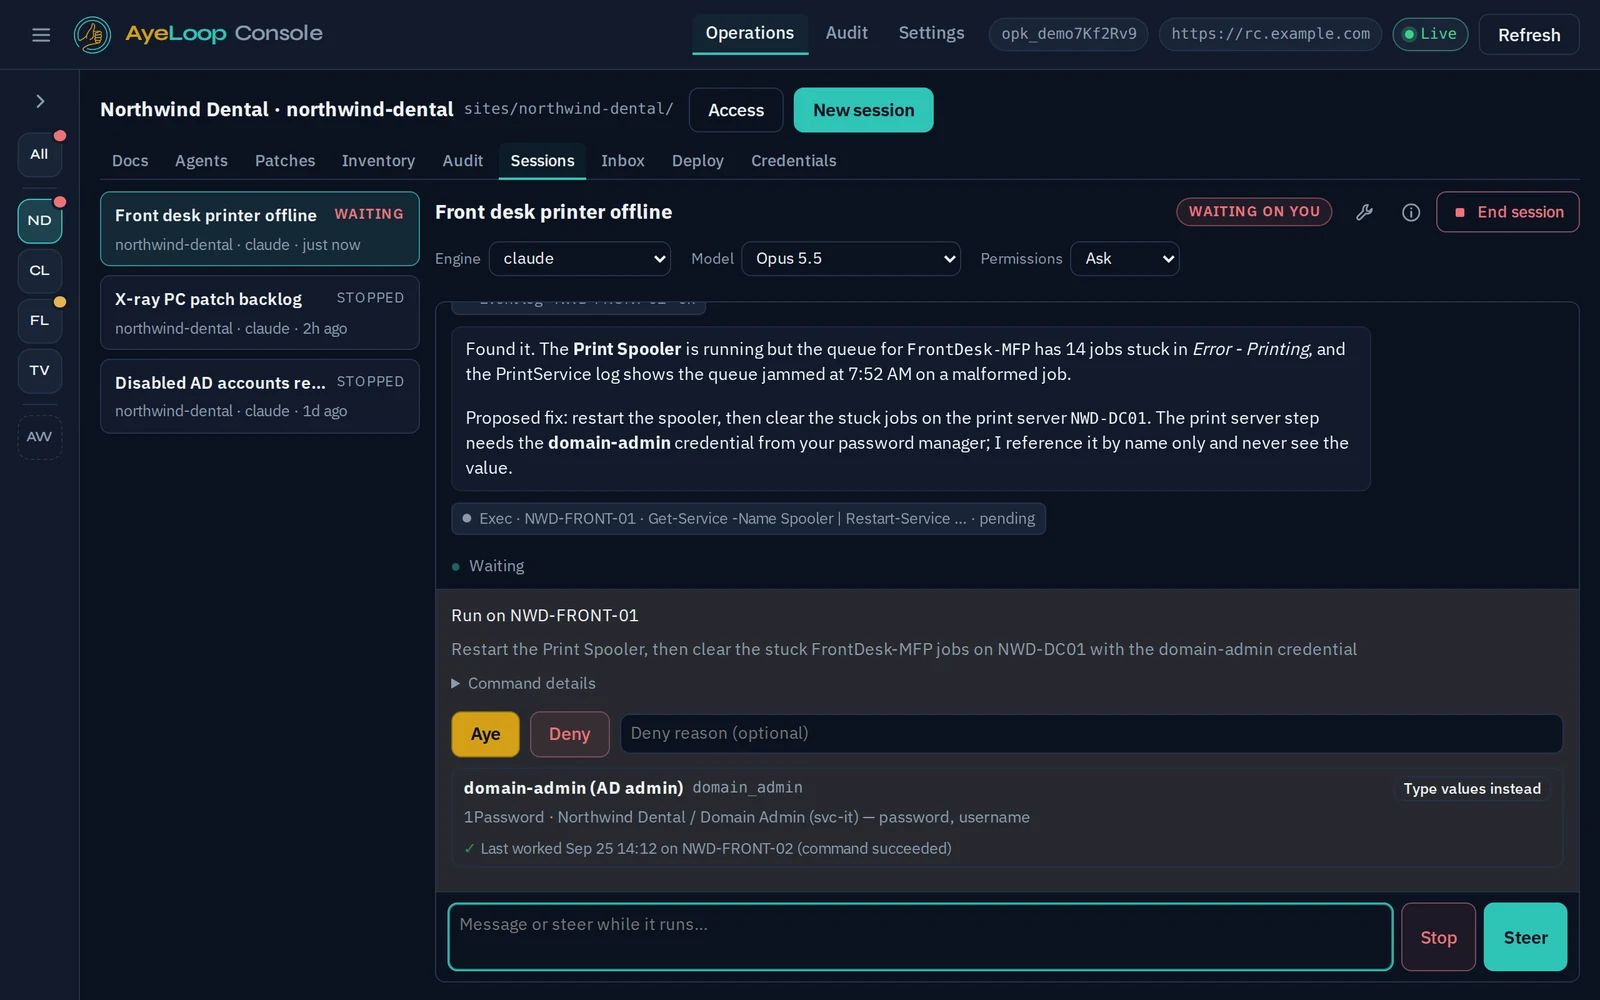Screen dimensions: 1600x1000
Task: Toggle the Live status indicator
Action: (1430, 34)
